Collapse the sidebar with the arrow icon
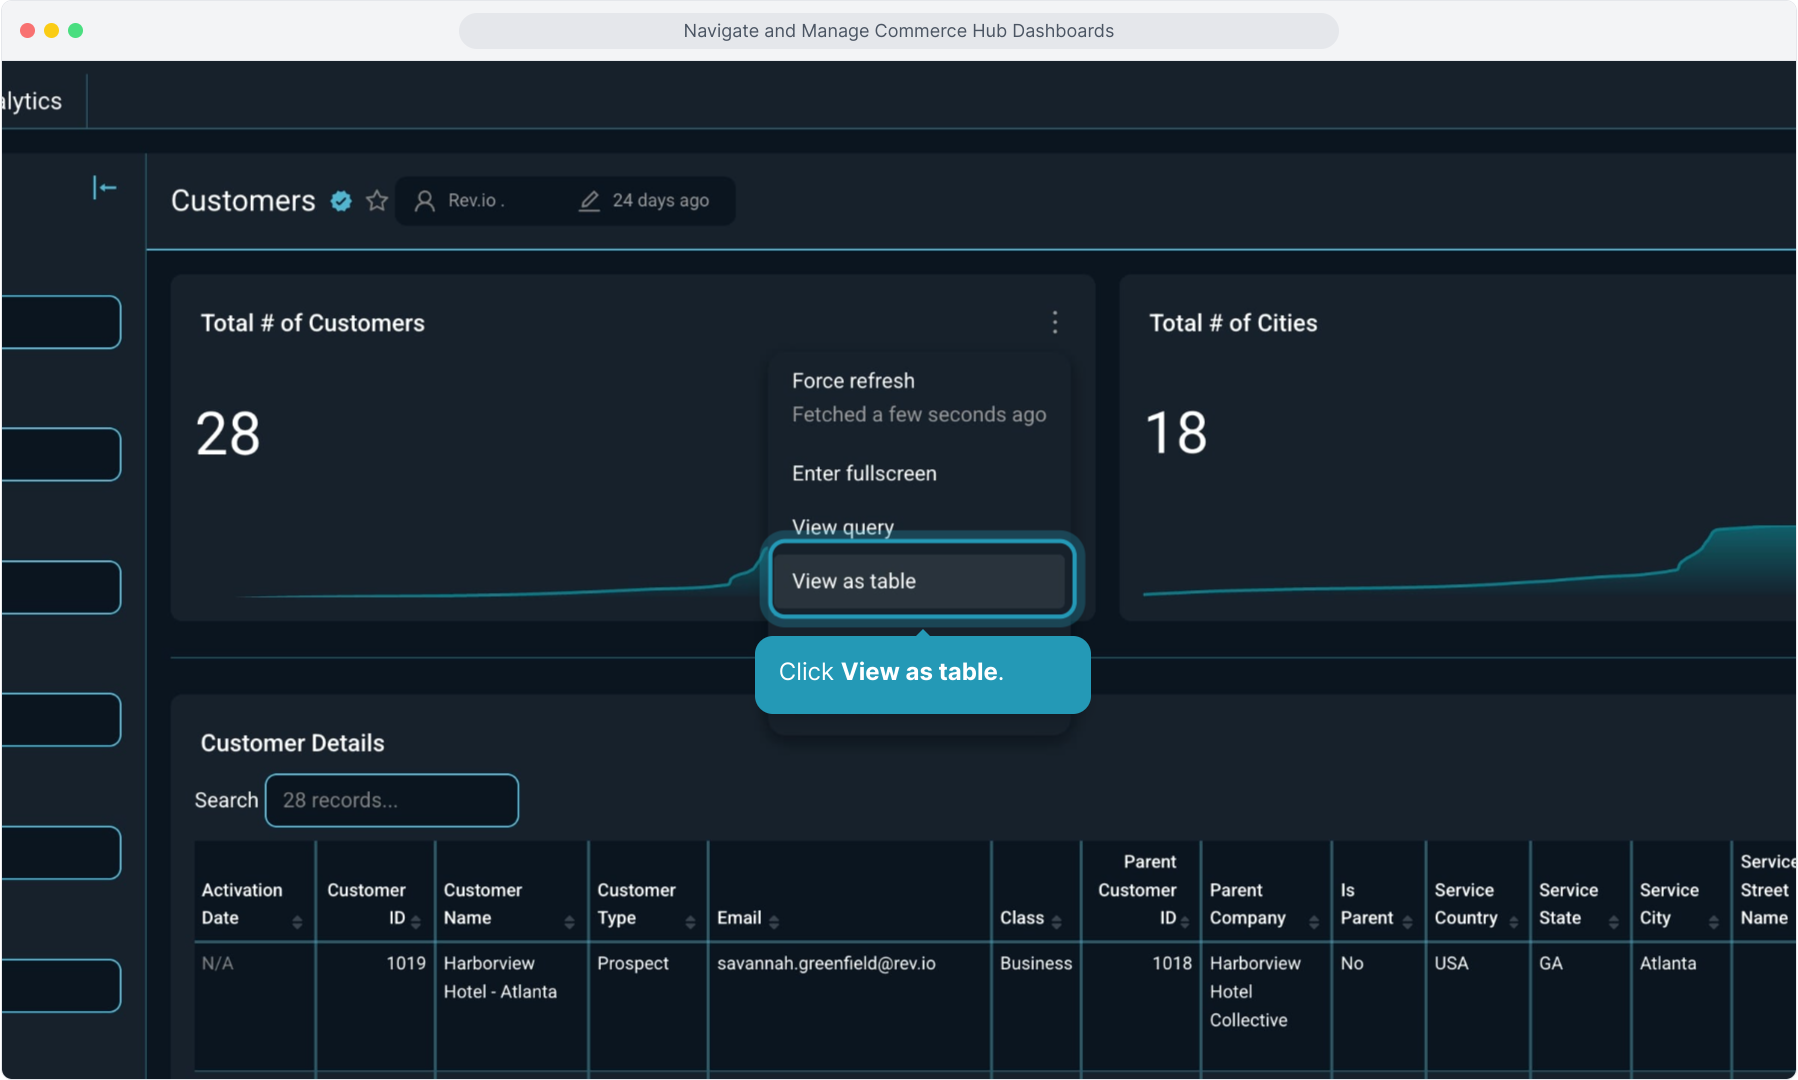The height and width of the screenshot is (1080, 1798). (105, 188)
